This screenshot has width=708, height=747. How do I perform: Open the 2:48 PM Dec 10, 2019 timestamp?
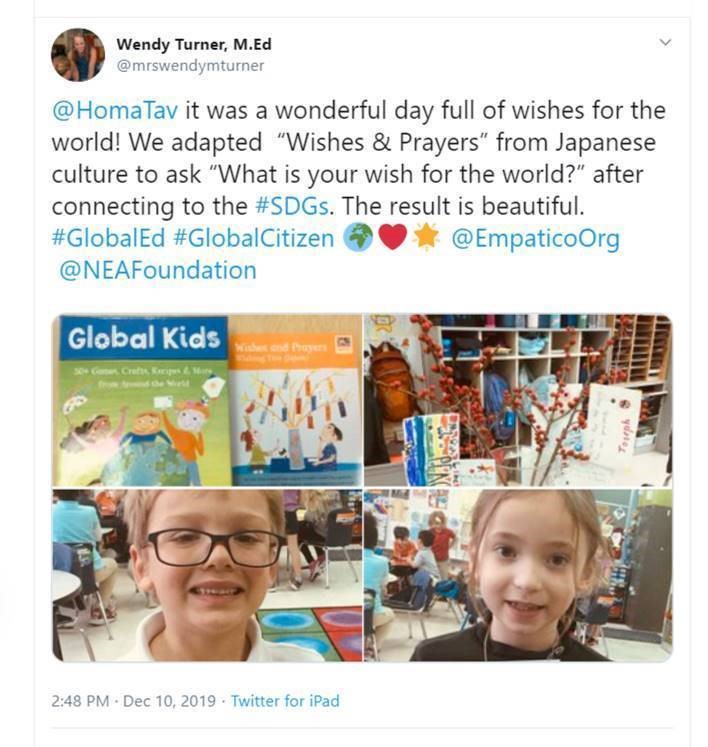(134, 701)
